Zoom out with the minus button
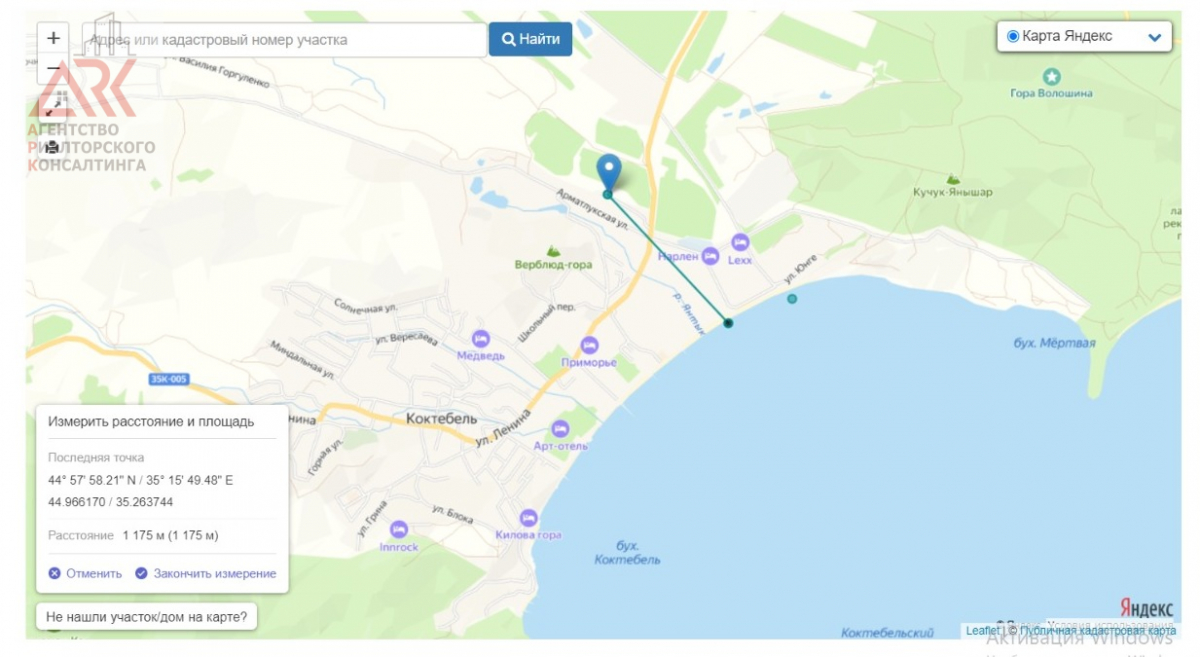 pyautogui.click(x=54, y=68)
